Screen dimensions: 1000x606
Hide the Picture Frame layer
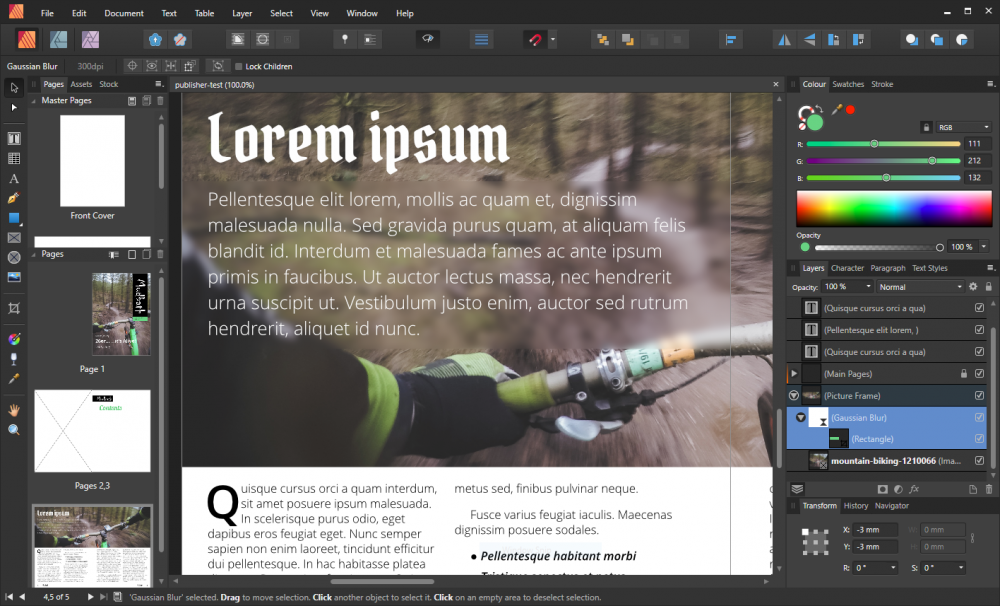tap(979, 396)
